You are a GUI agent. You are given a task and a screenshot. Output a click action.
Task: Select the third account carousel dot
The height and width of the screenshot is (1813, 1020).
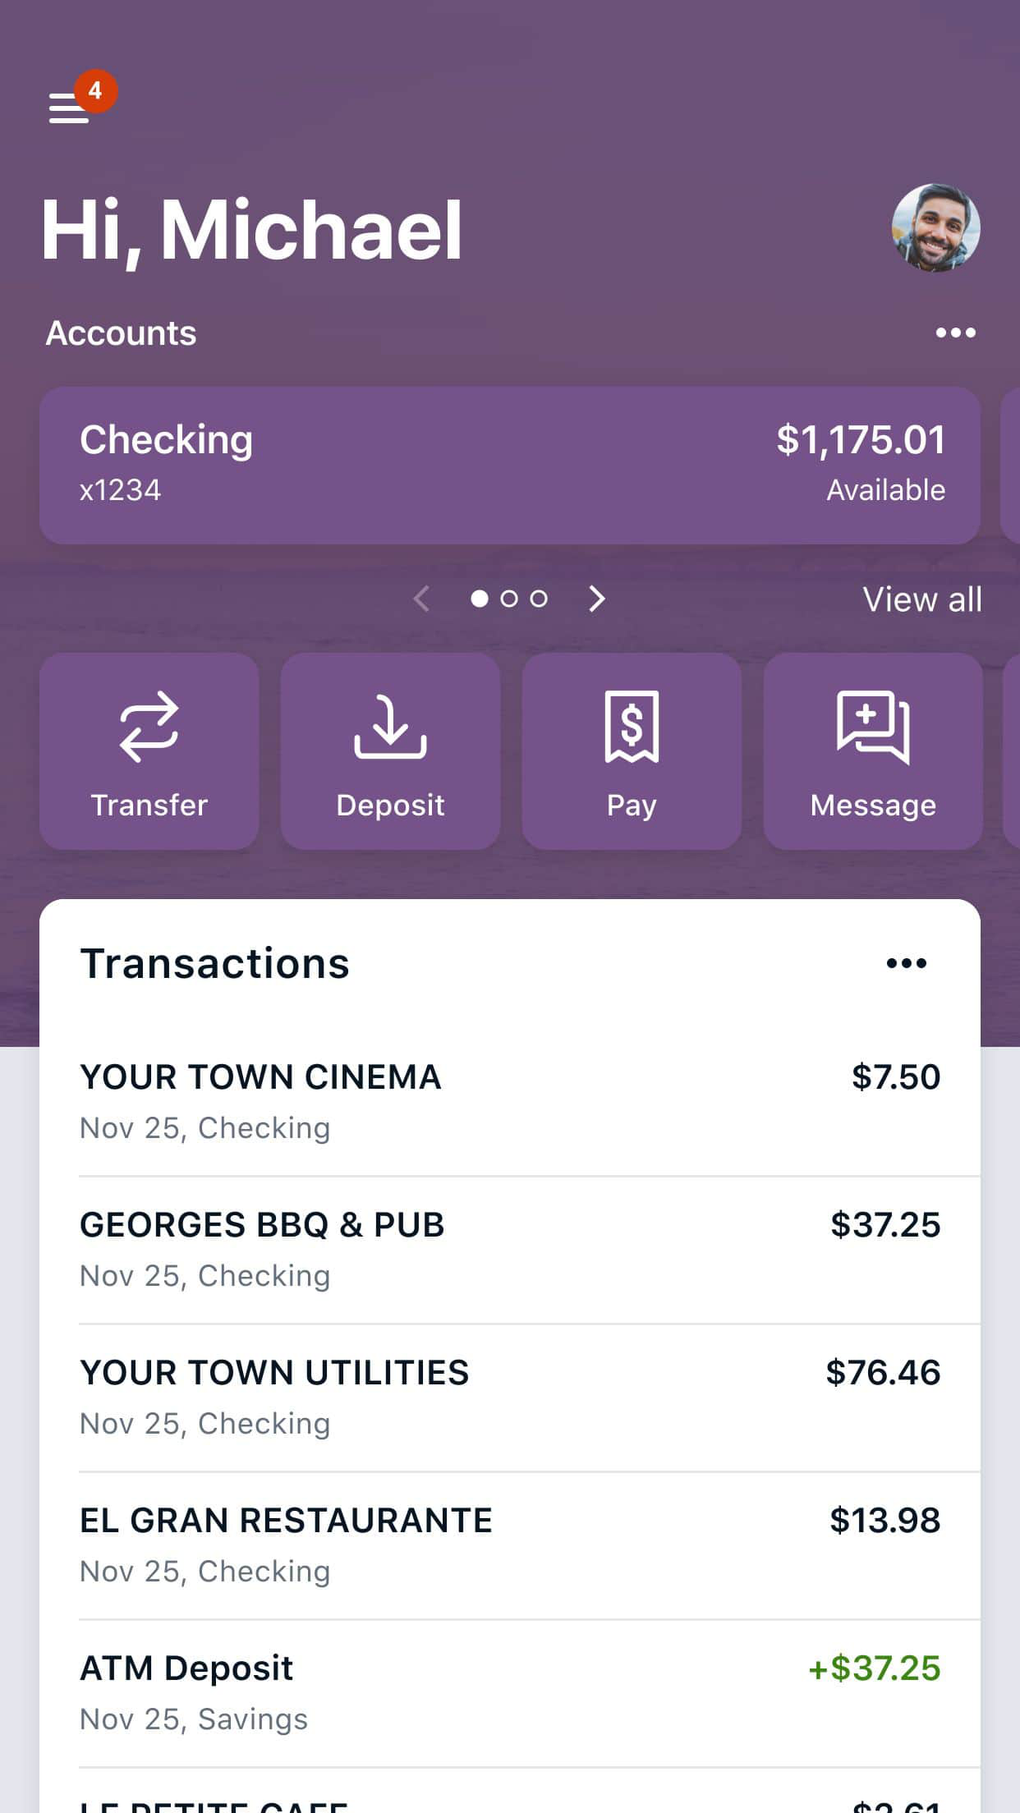click(539, 599)
